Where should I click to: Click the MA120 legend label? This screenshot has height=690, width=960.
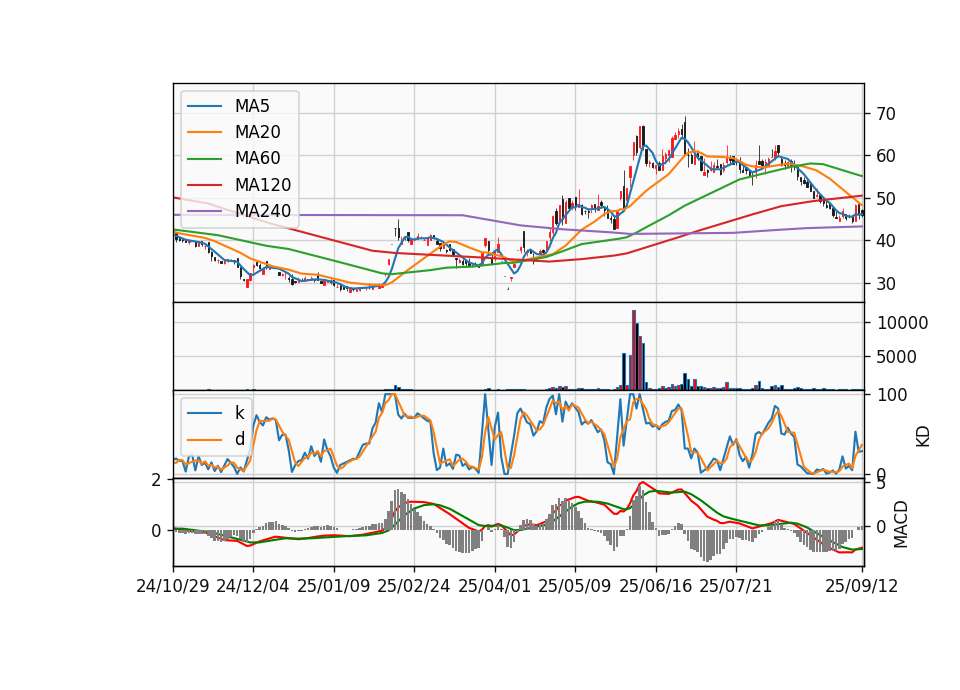(263, 185)
